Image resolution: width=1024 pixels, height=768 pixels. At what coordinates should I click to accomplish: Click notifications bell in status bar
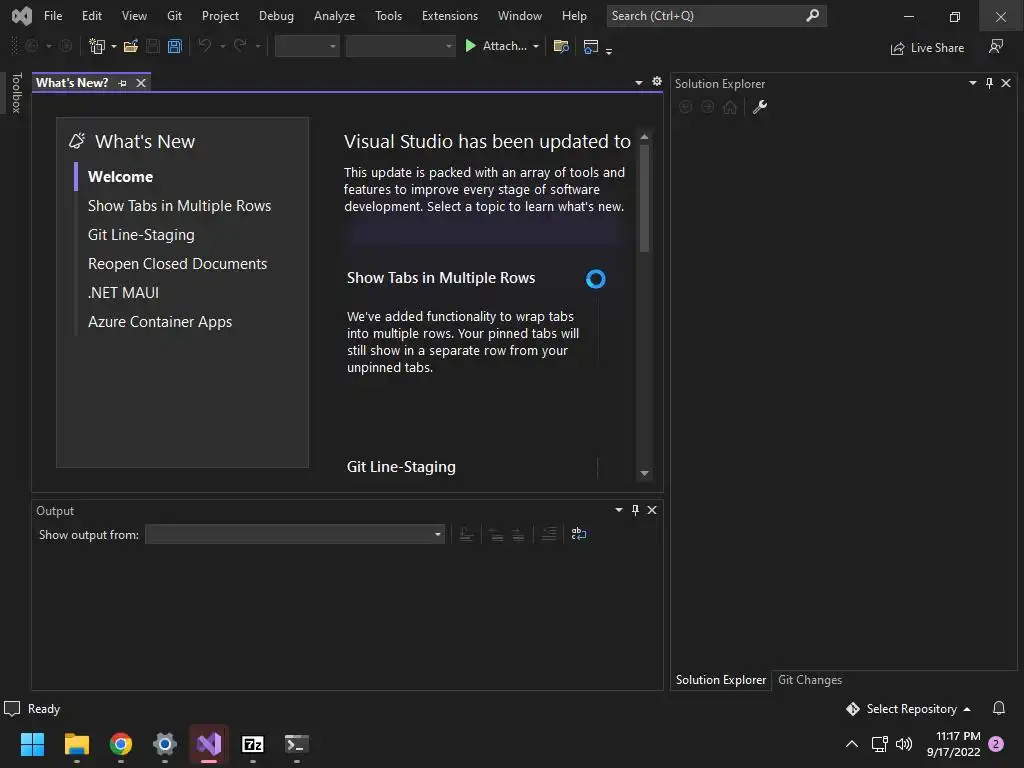tap(999, 709)
